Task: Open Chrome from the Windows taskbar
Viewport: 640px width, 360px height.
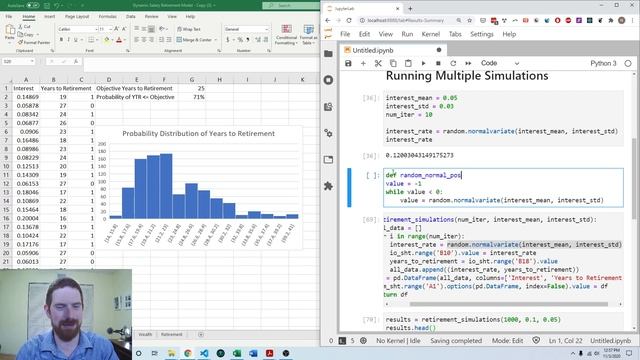Action: point(188,353)
